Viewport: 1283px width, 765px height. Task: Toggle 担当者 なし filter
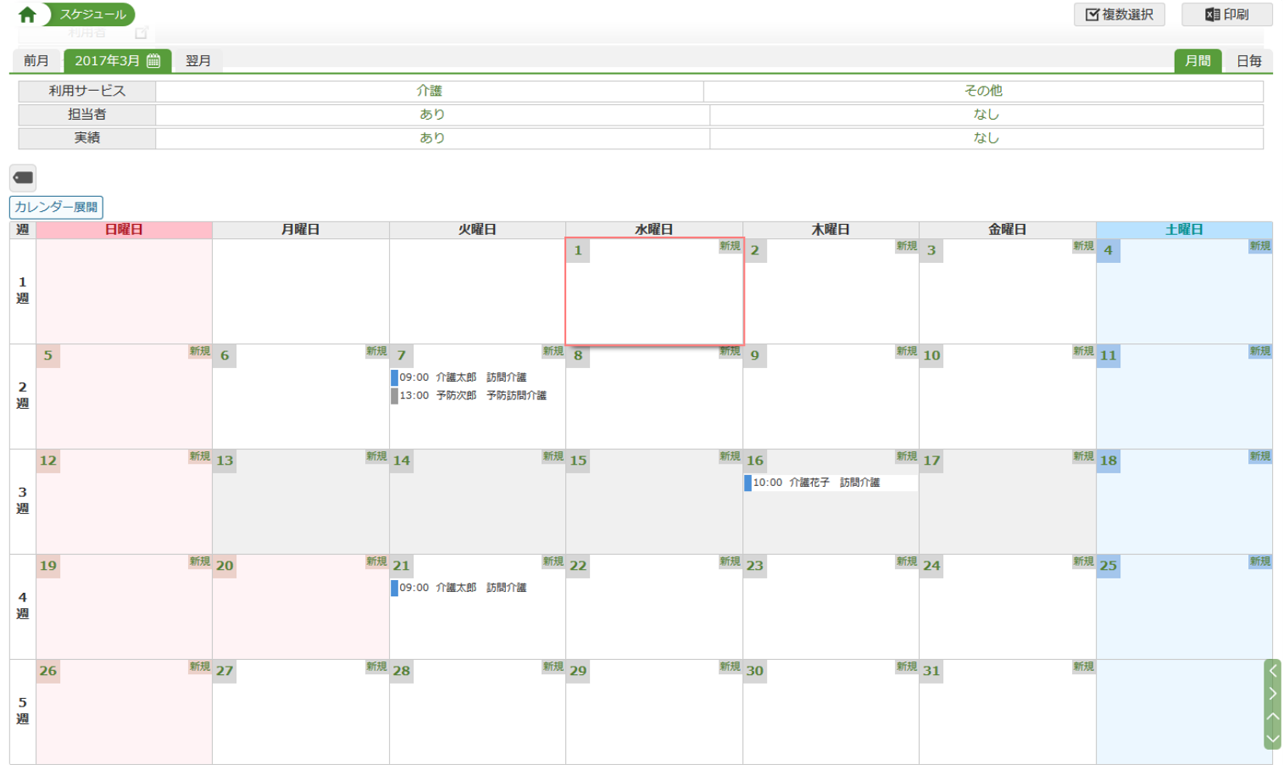(986, 115)
